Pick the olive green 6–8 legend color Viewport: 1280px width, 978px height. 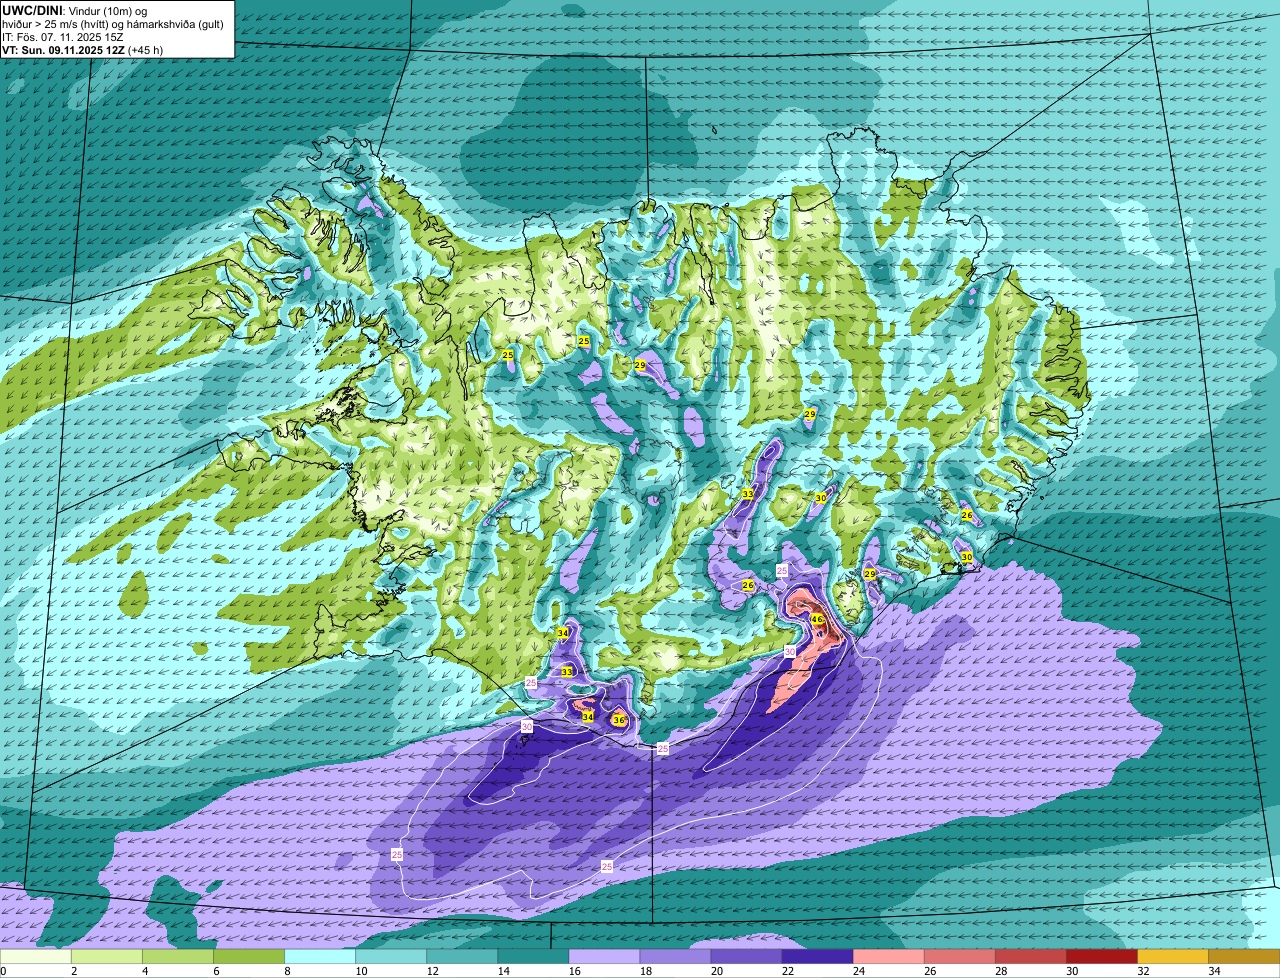[x=249, y=956]
